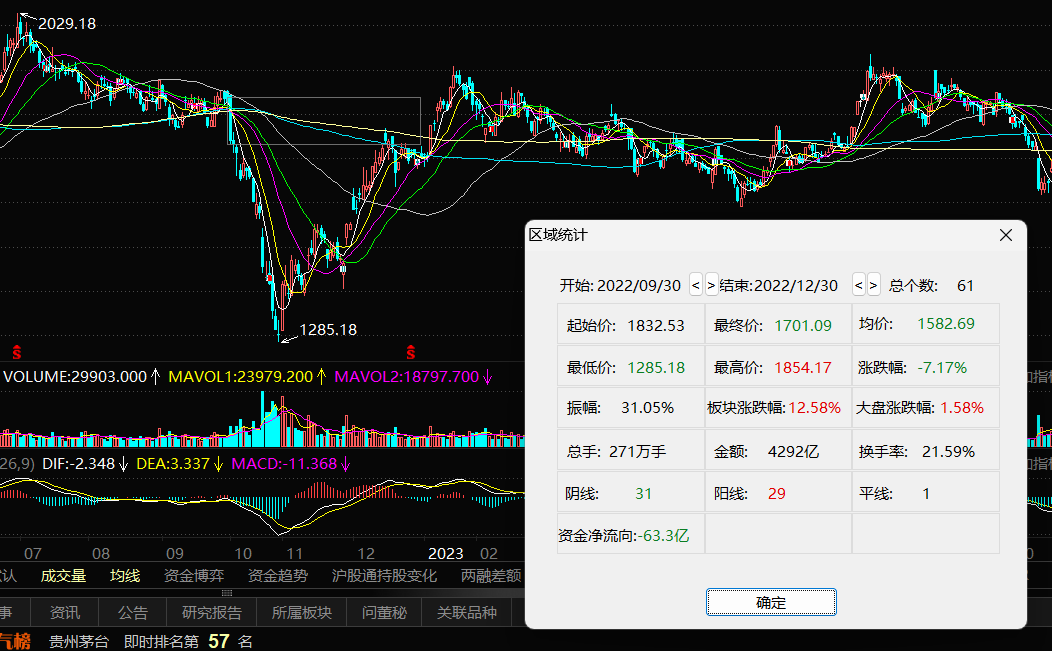Switch to the 资金博弈 indicator
Screen dimensions: 1052x651
[x=194, y=576]
